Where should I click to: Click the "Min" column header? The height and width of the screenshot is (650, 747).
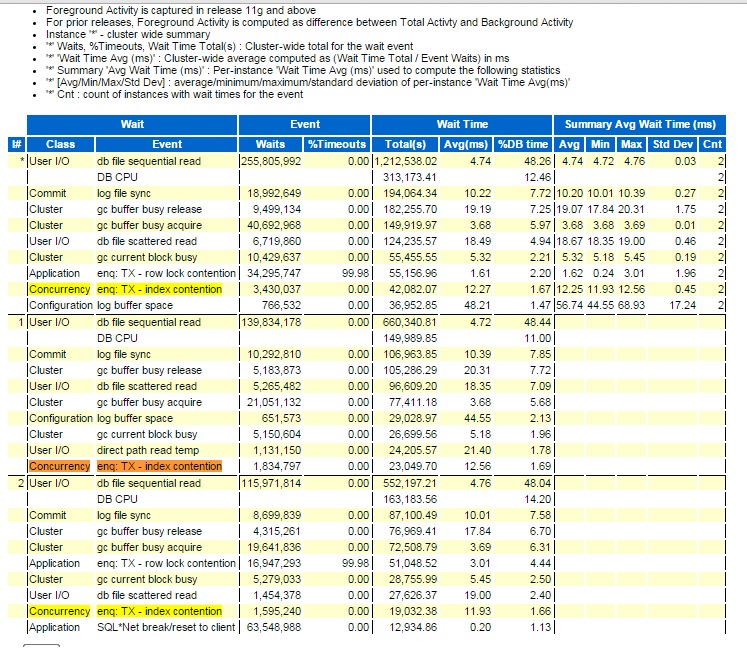(603, 144)
